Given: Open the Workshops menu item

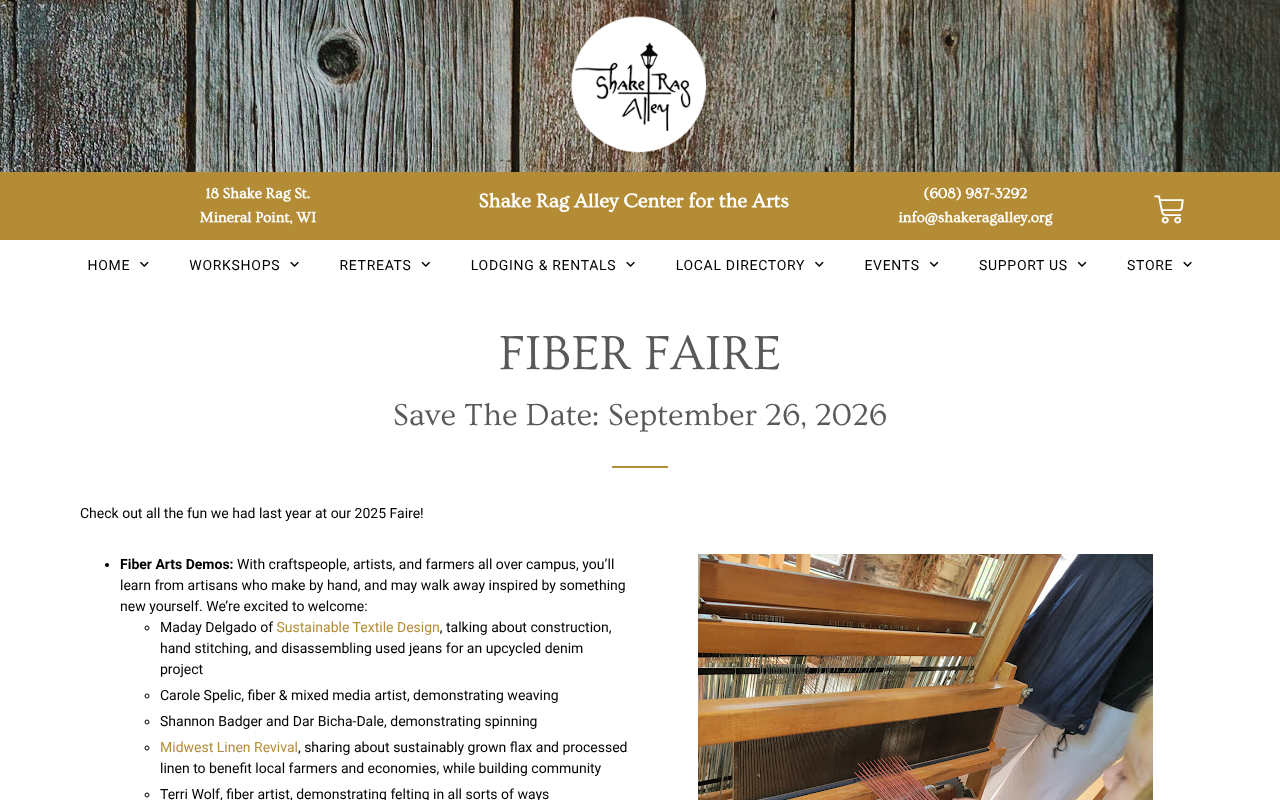Looking at the screenshot, I should click(x=235, y=265).
